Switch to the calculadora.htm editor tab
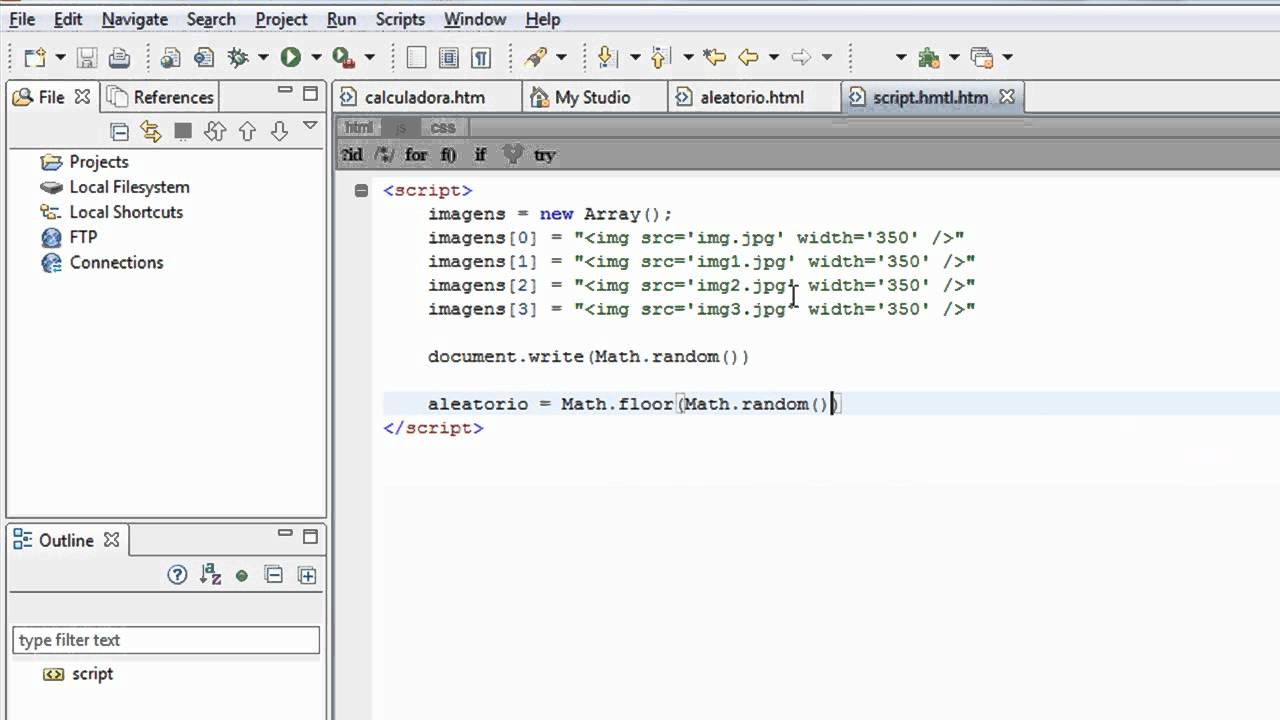Screen dimensions: 1280x720 425,97
